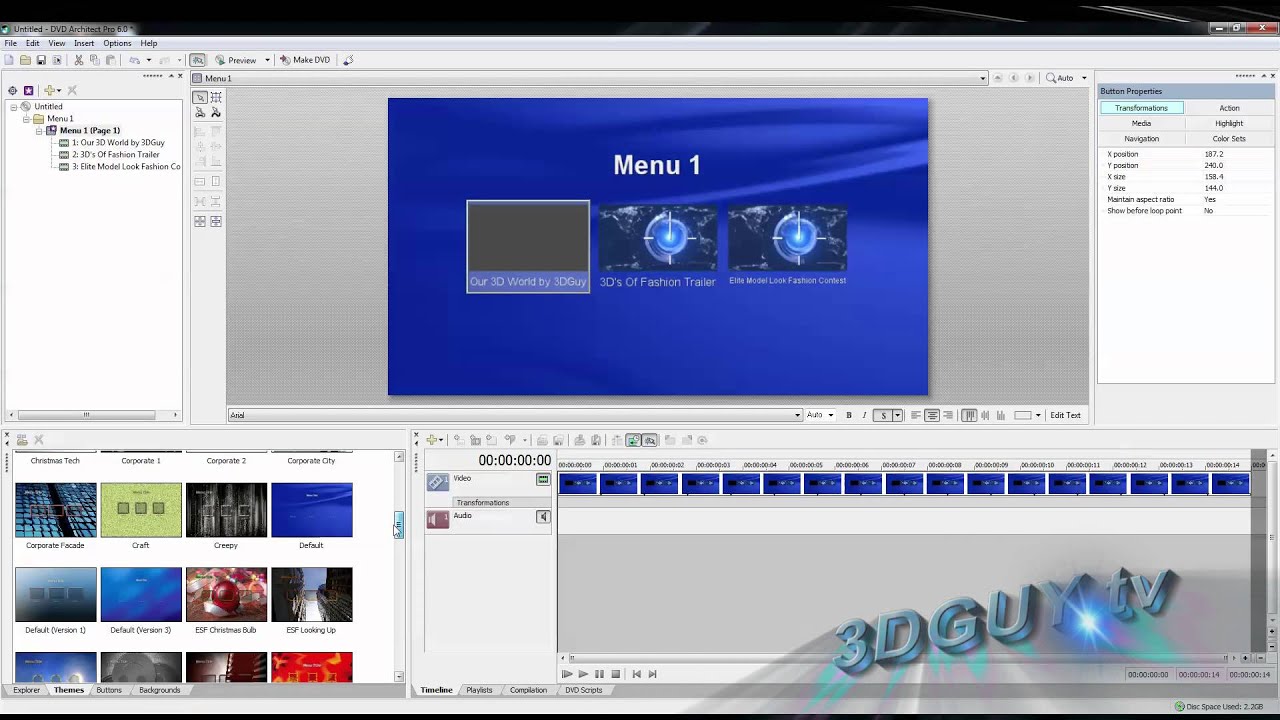
Task: Align text right in text toolbar
Action: point(948,415)
